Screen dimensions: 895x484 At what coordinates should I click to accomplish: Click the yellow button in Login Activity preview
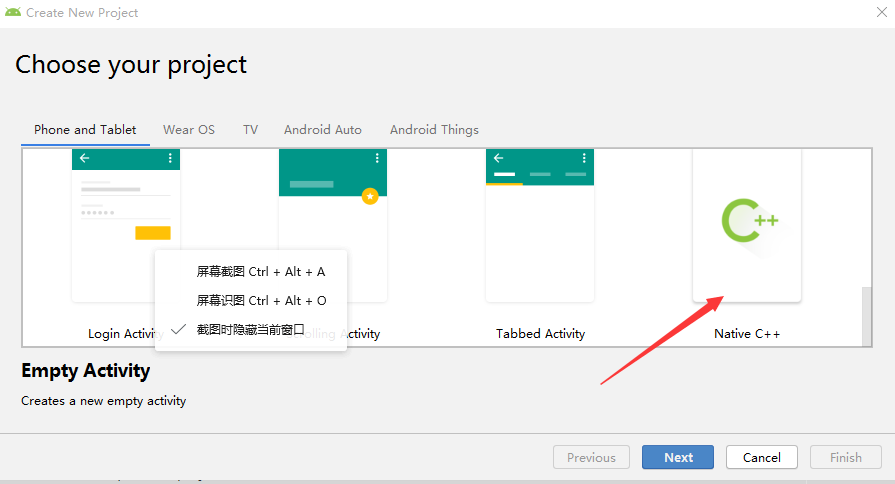point(152,233)
